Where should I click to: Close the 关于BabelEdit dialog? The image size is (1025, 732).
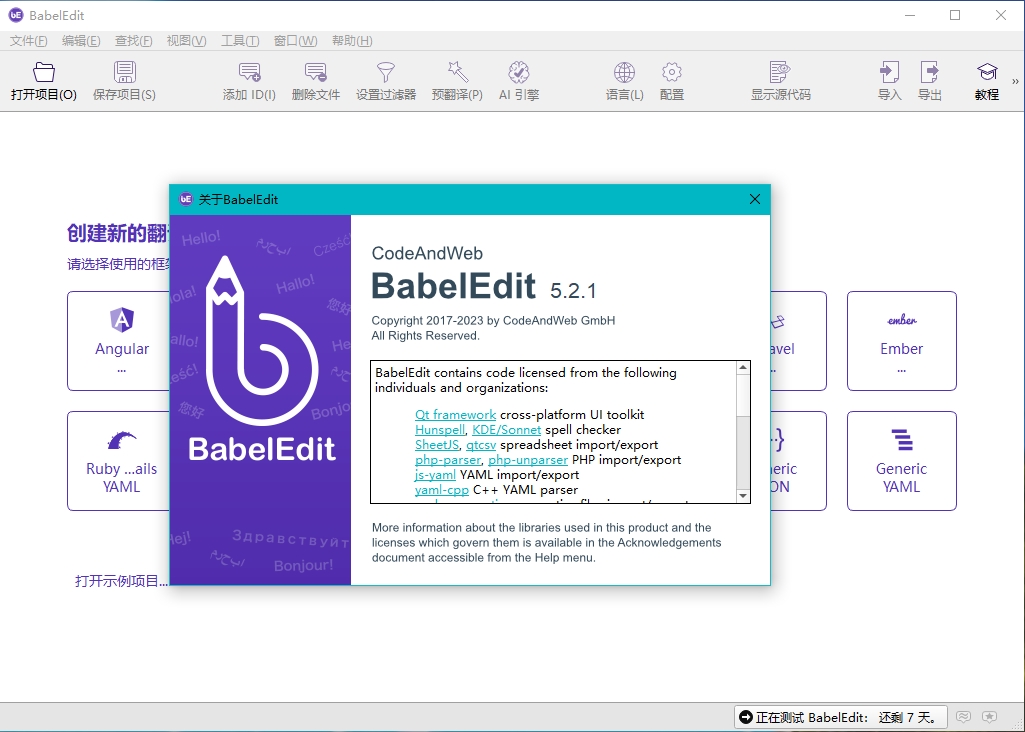click(754, 199)
